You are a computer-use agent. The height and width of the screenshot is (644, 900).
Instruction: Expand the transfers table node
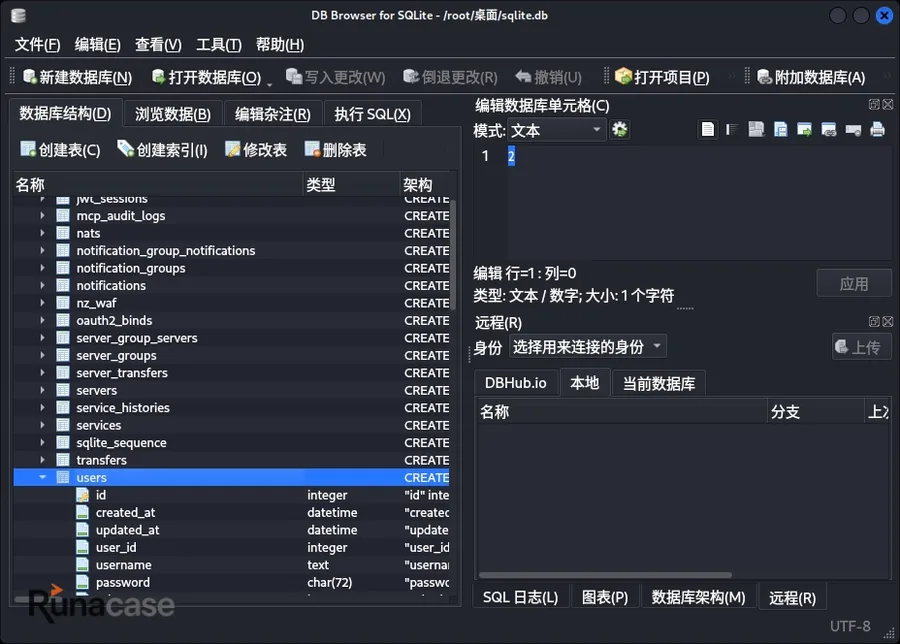(x=42, y=460)
